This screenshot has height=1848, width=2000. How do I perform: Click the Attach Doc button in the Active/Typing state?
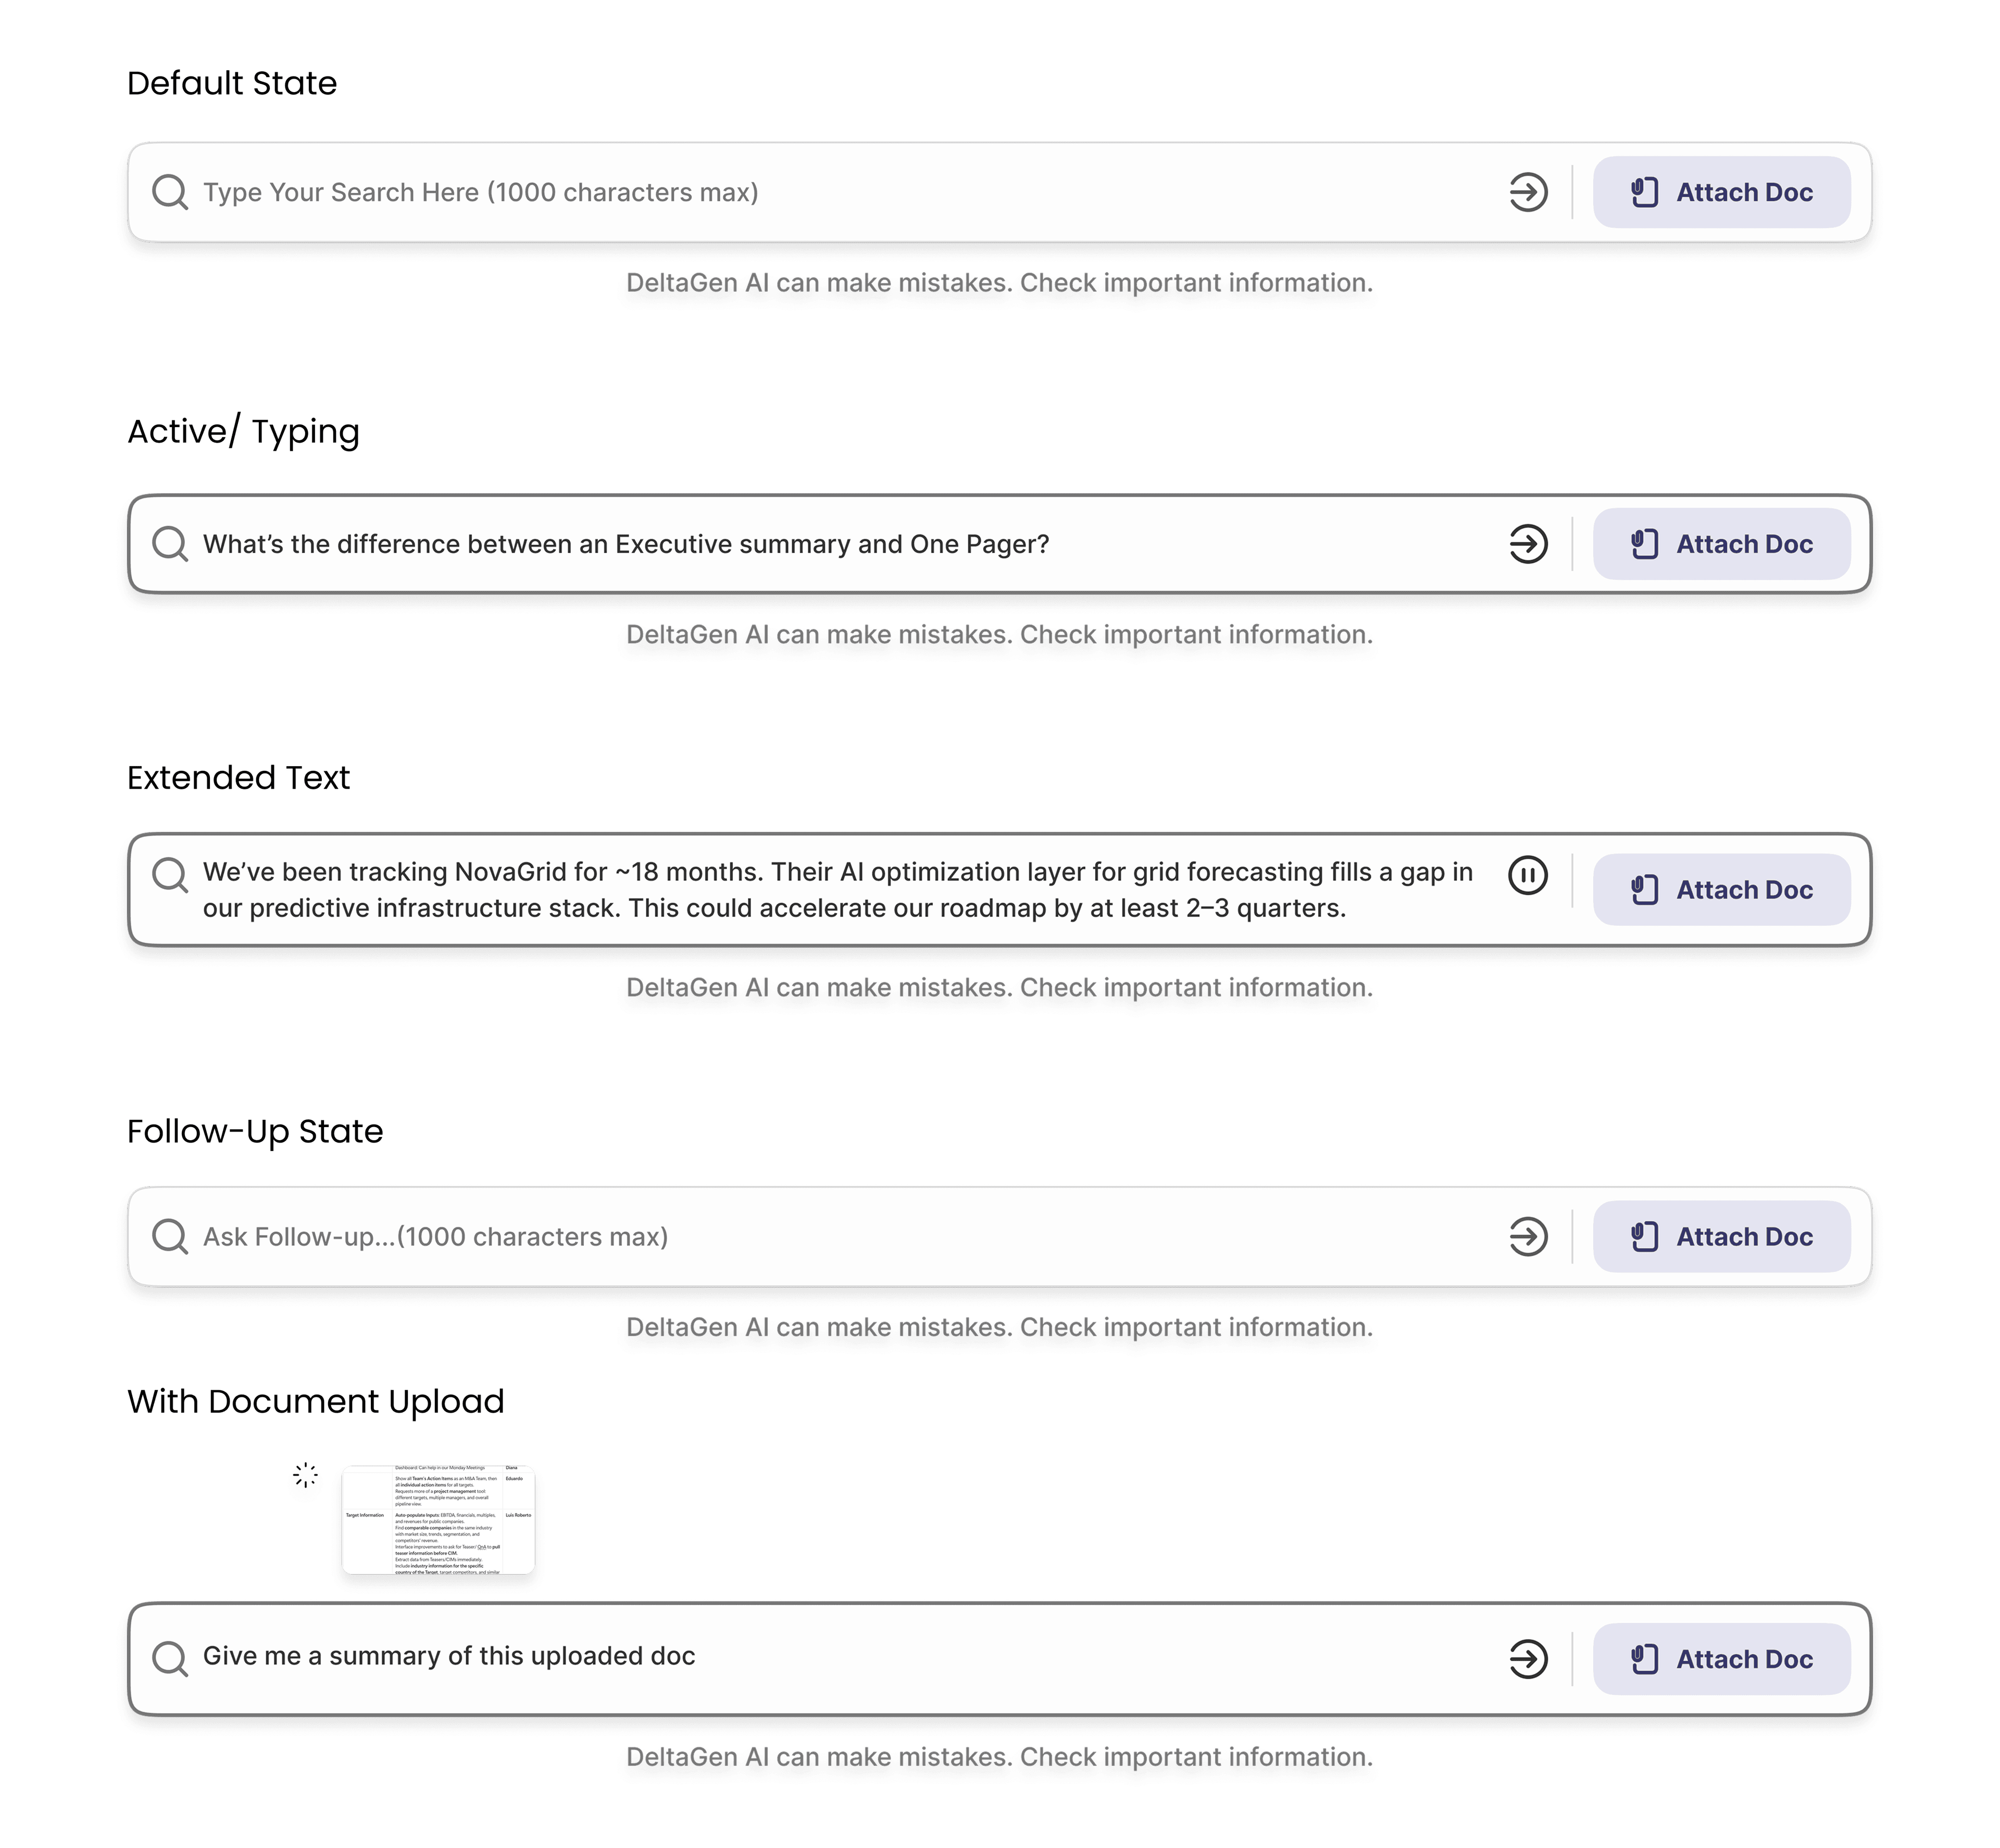point(1721,544)
